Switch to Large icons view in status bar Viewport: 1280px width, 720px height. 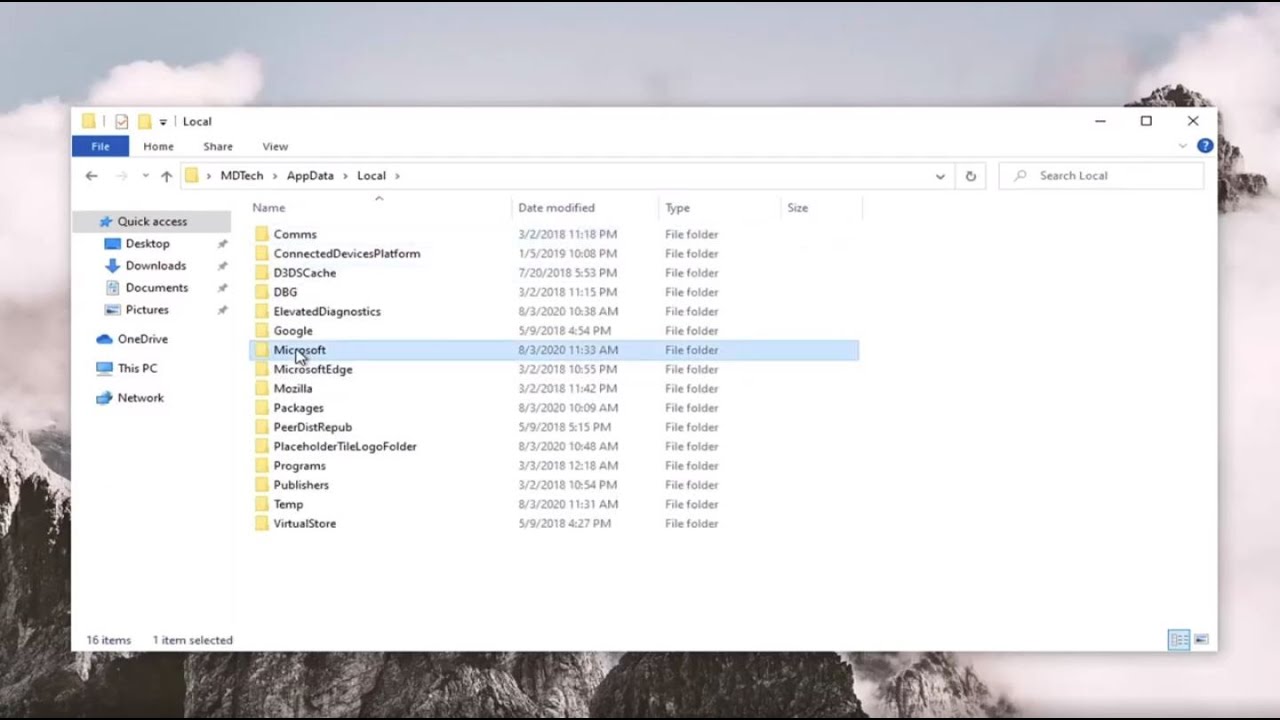coord(1201,640)
